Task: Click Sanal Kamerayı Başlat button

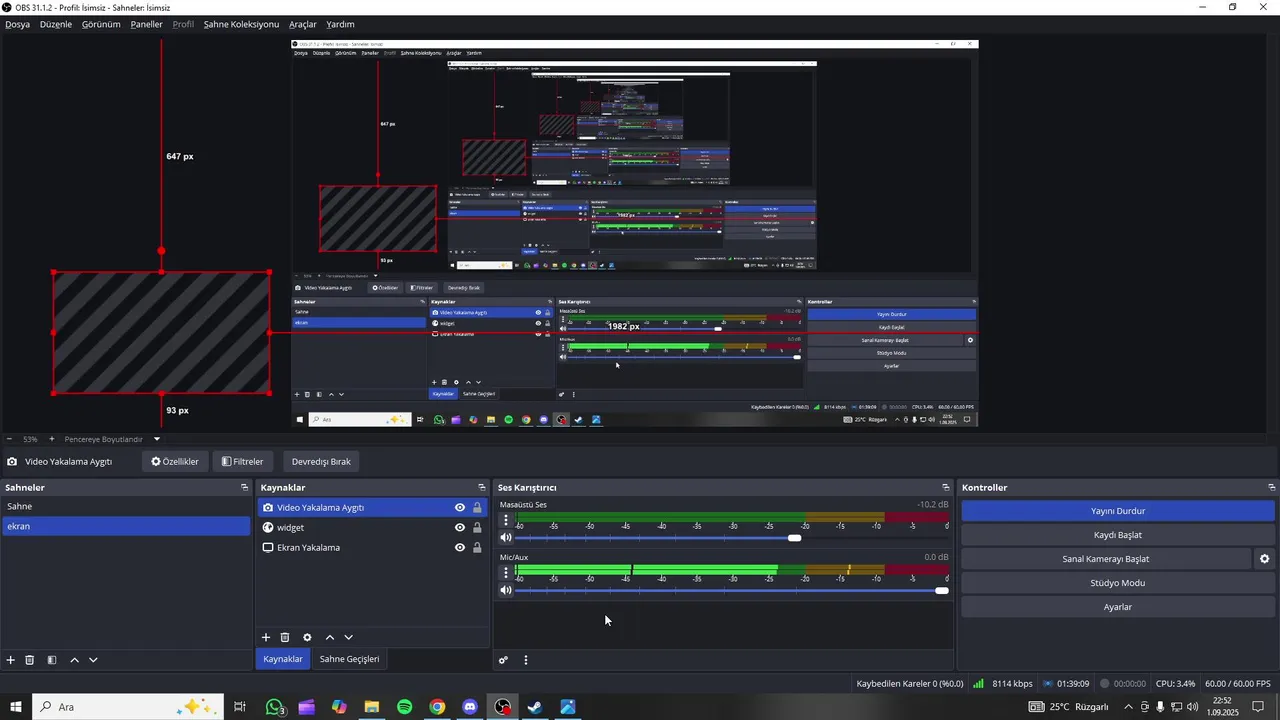Action: pyautogui.click(x=1106, y=559)
